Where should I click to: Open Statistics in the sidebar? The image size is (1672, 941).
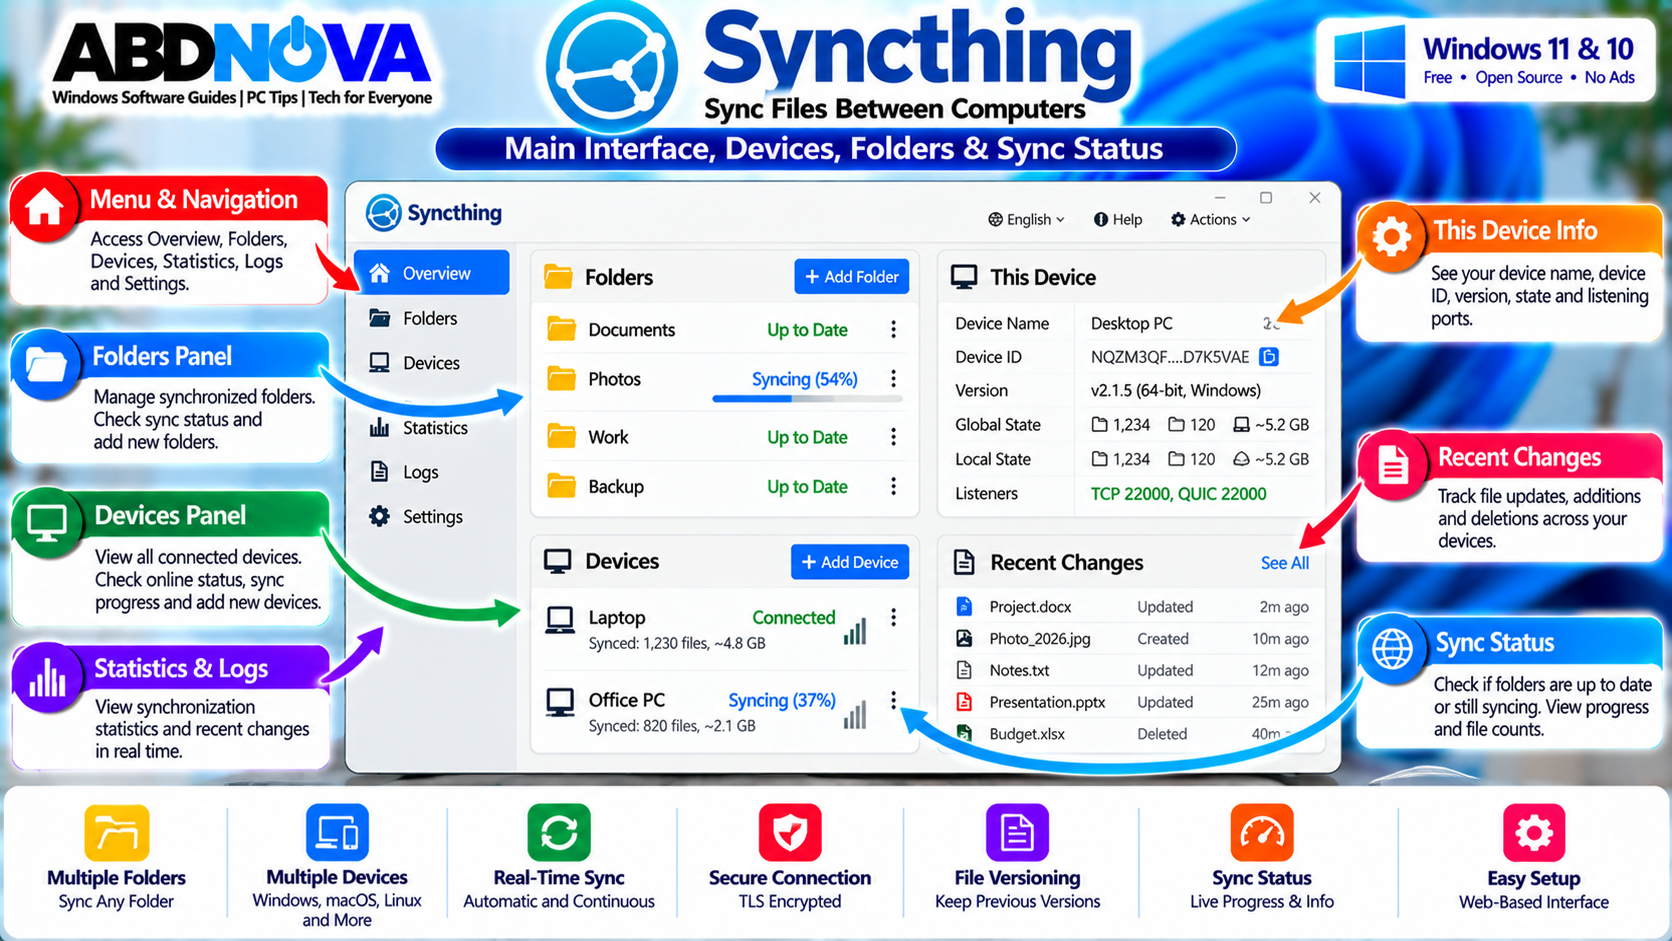tap(418, 428)
